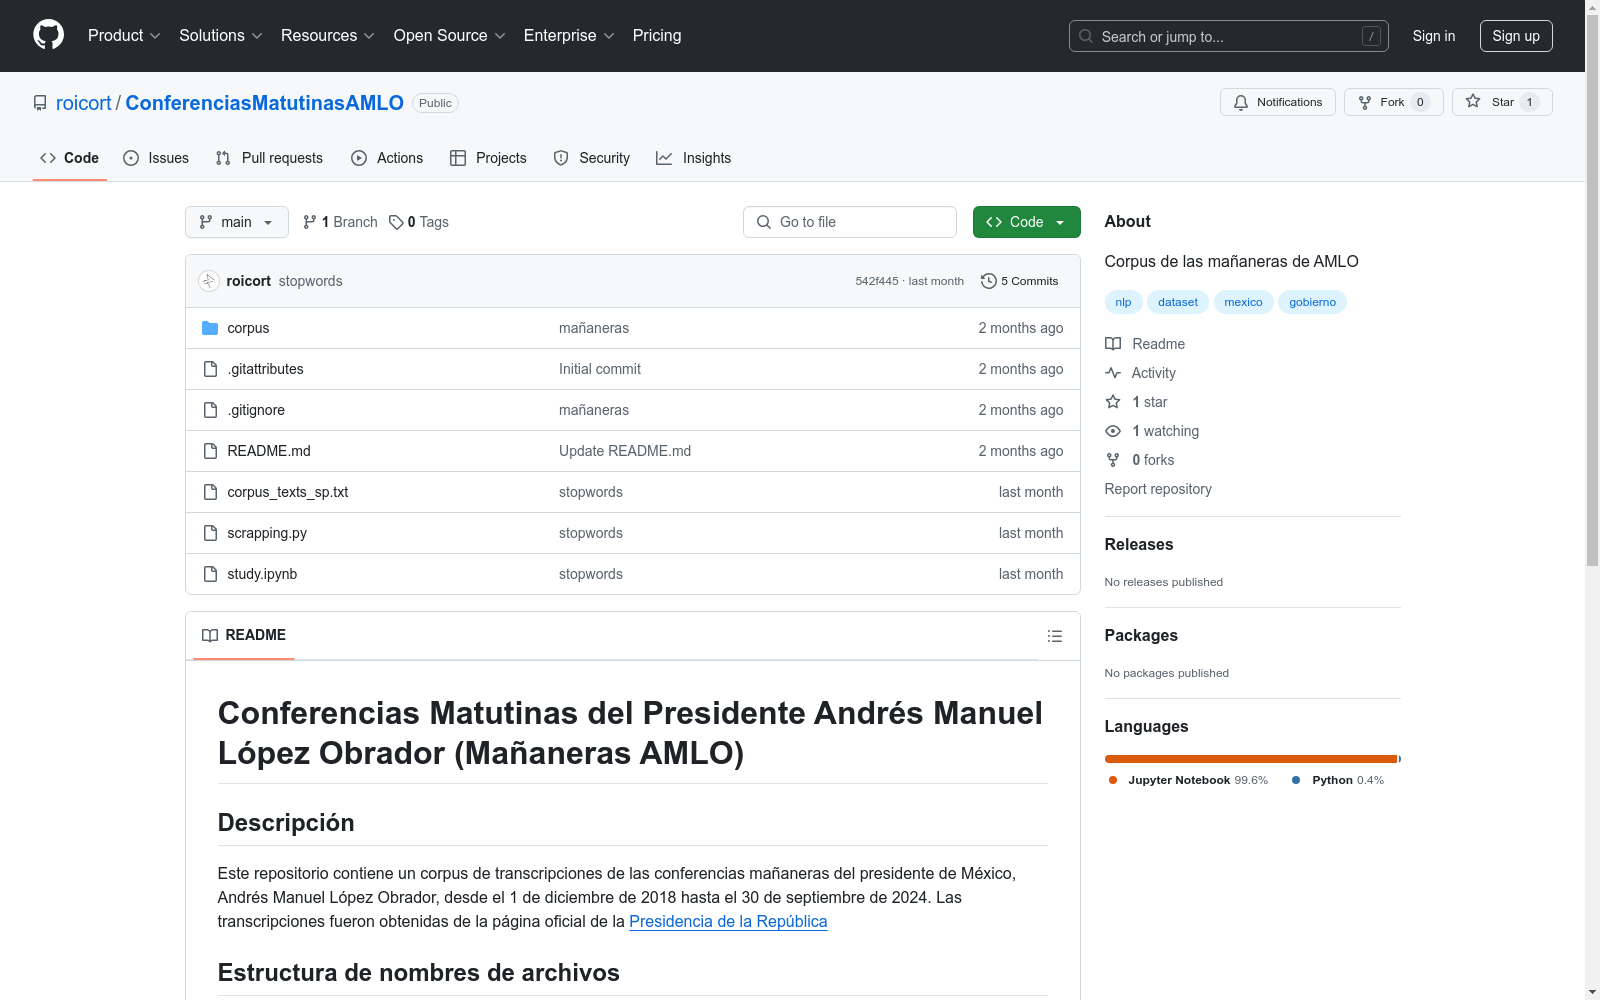Fork this repository

coord(1393,102)
